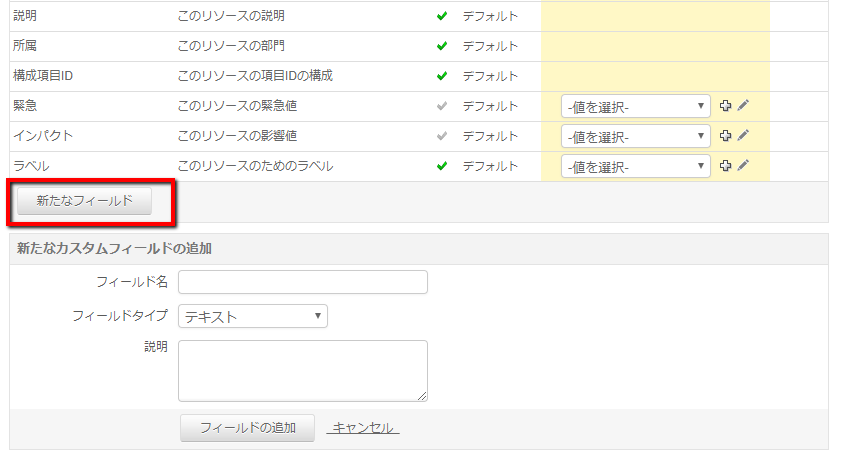Click the pencil edit icon in インパクト row
Viewport: 852px width, 469px height.
pyautogui.click(x=742, y=136)
